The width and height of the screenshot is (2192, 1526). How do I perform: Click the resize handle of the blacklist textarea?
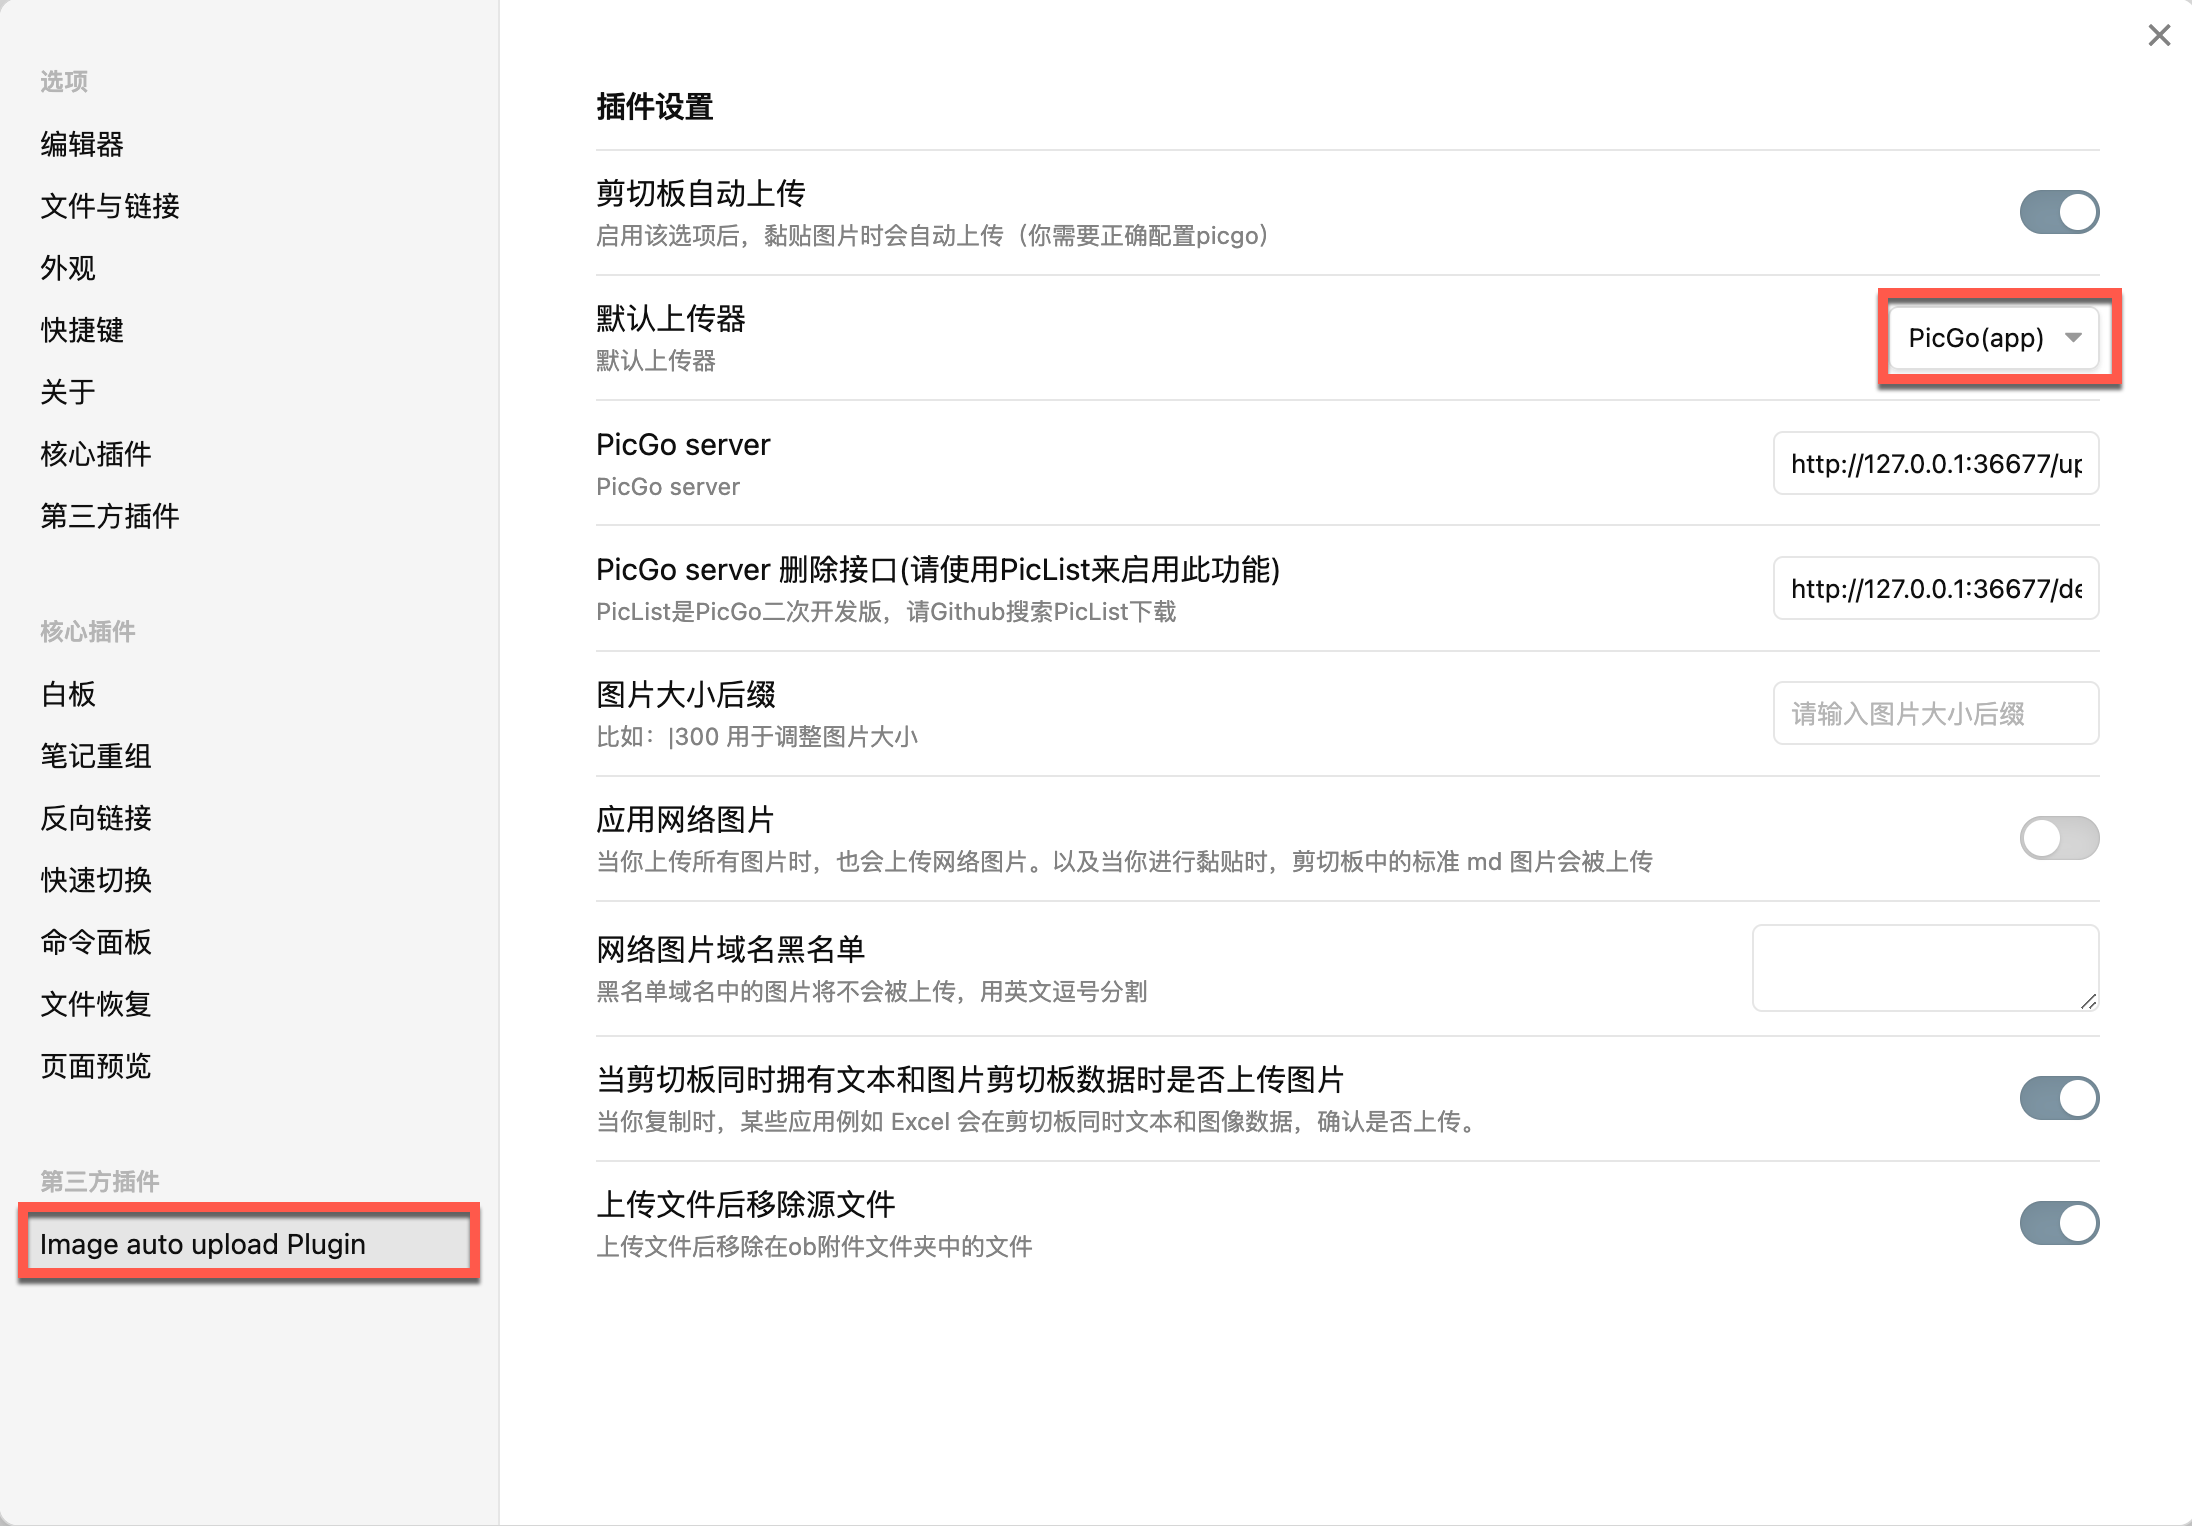pos(2088,1001)
